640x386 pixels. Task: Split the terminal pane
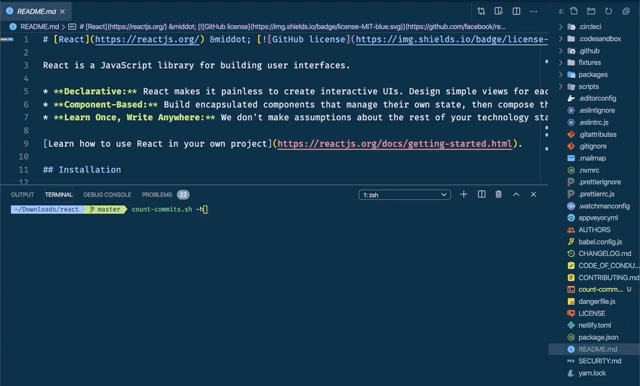482,194
